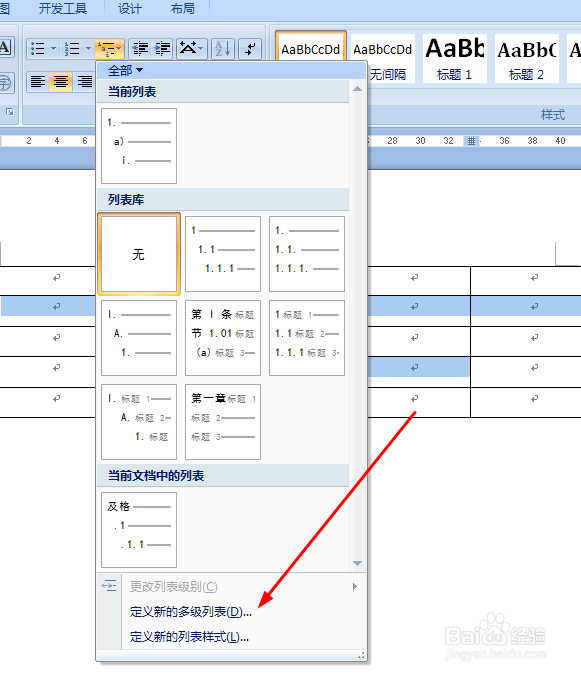This screenshot has width=581, height=675.
Task: Click the bullet list icon
Action: click(38, 49)
